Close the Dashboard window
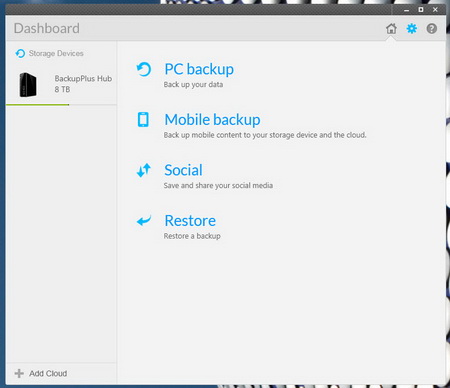The image size is (450, 388). (x=435, y=10)
